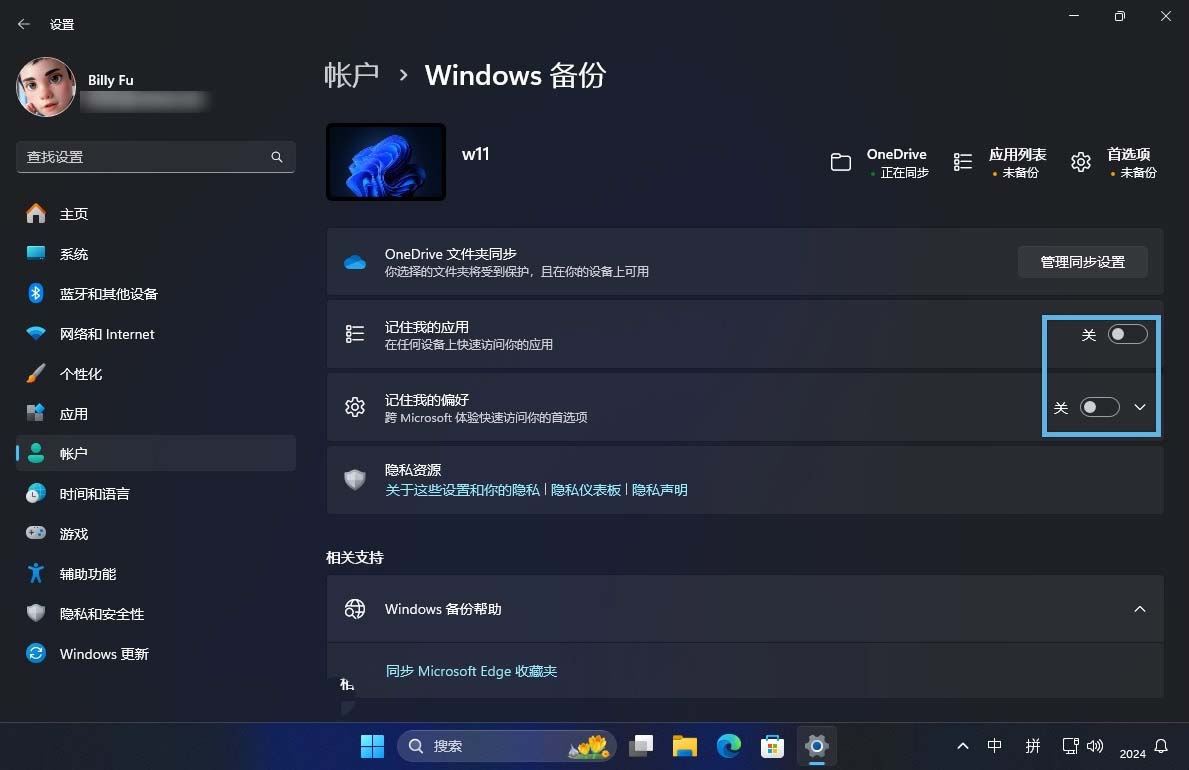Click the w11 desktop wallpaper thumbnail
Viewport: 1189px width, 770px height.
point(385,161)
